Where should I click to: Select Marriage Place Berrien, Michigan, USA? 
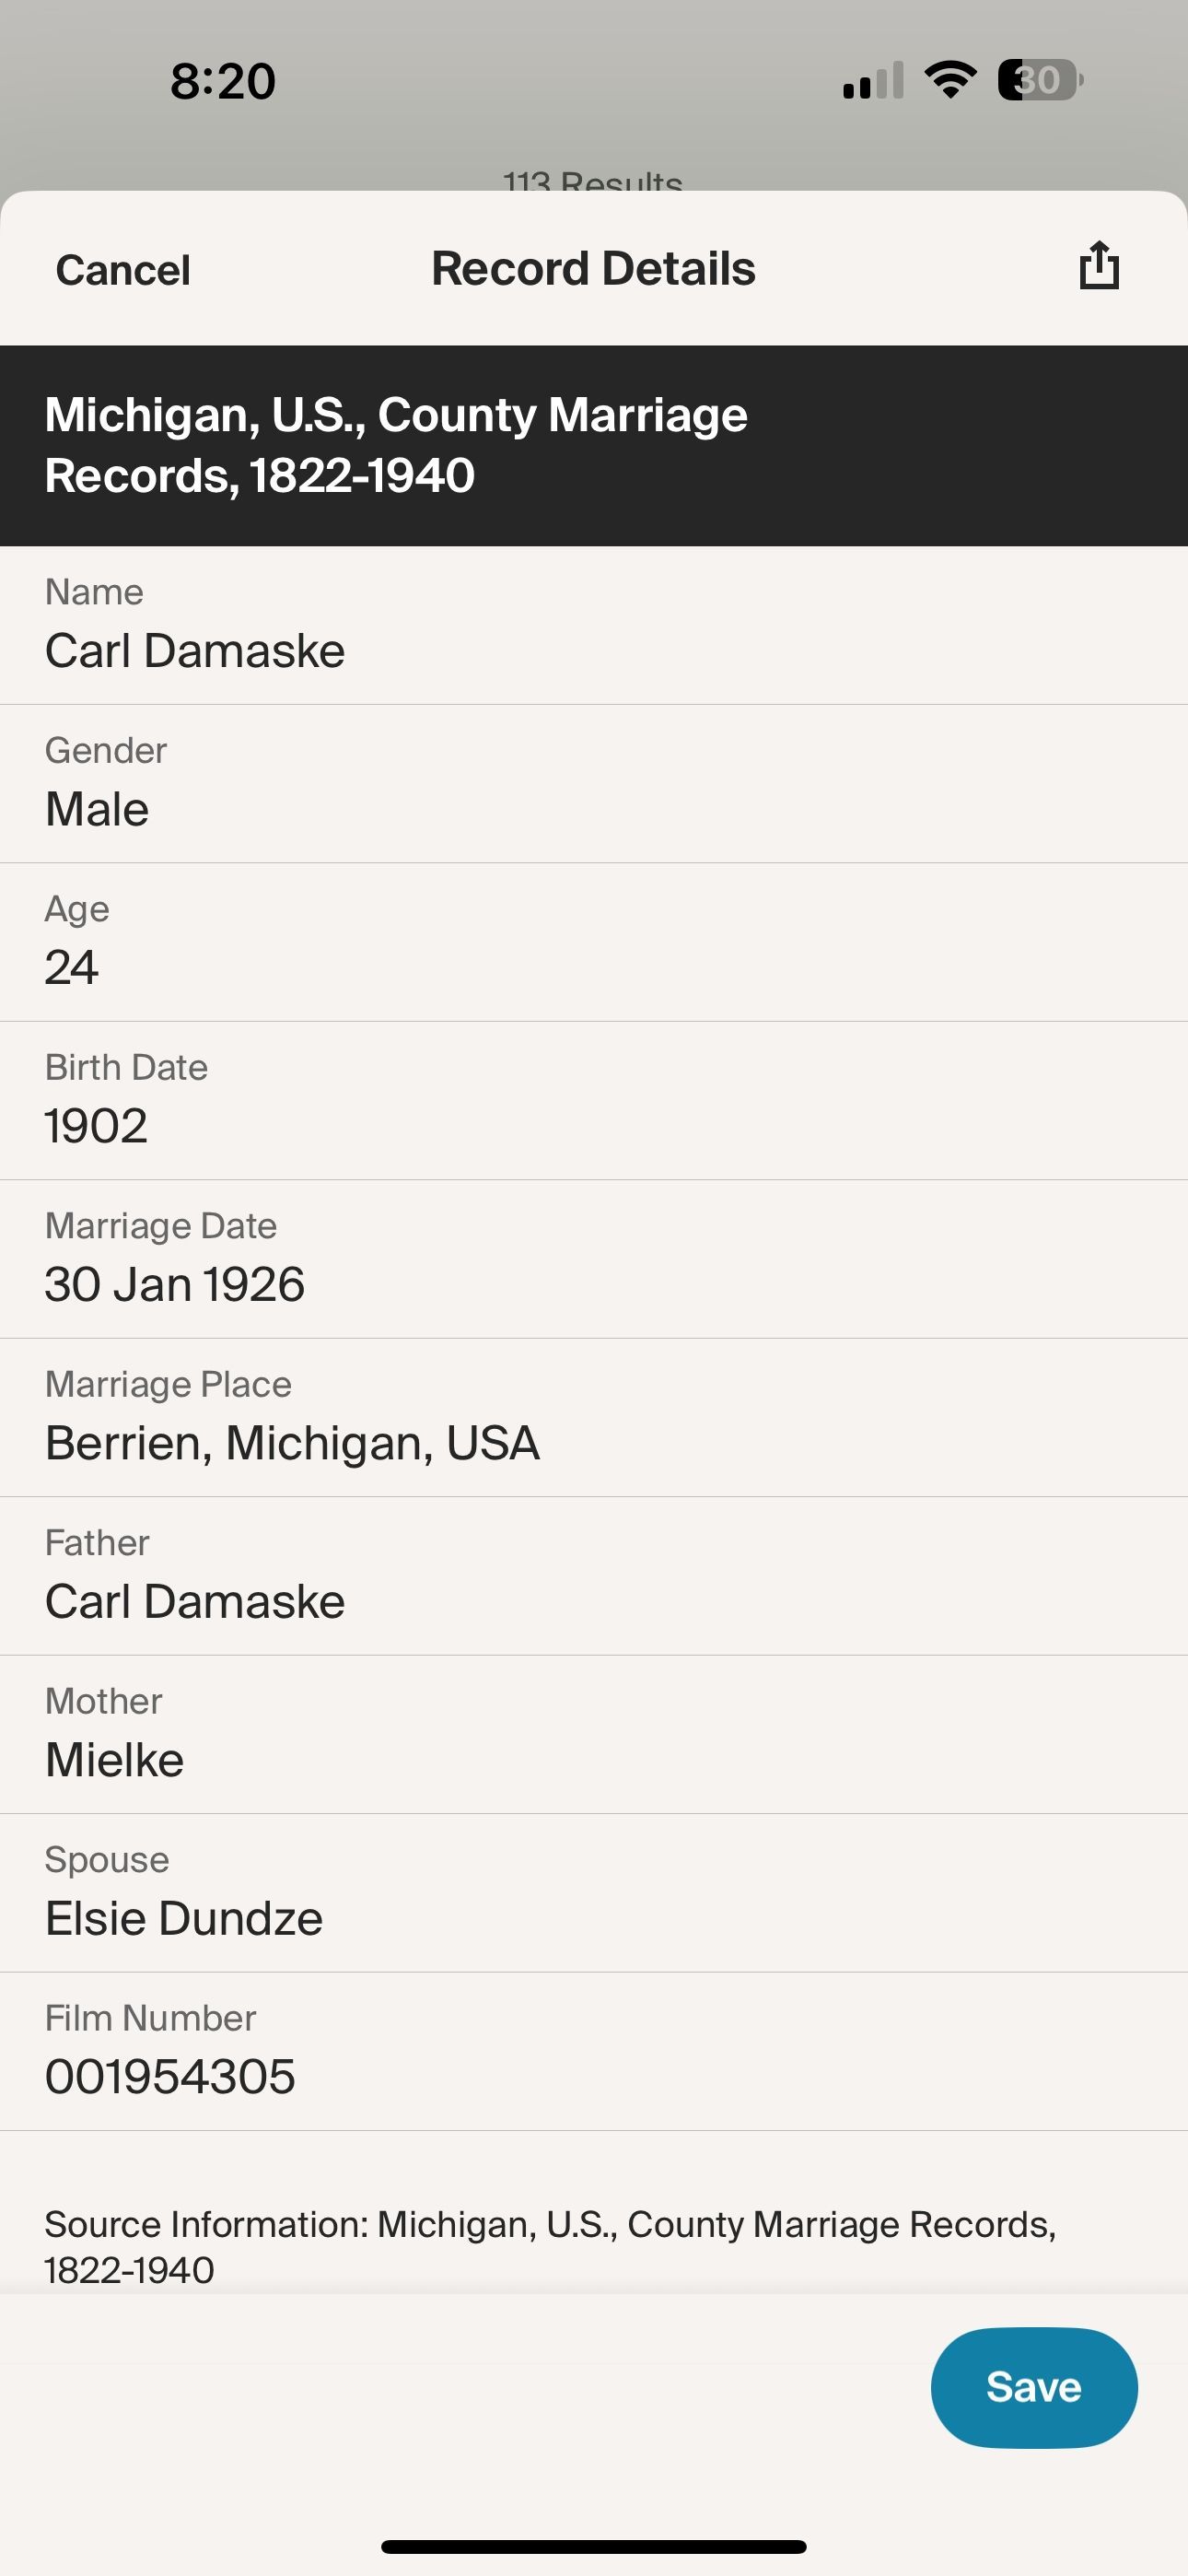click(292, 1442)
